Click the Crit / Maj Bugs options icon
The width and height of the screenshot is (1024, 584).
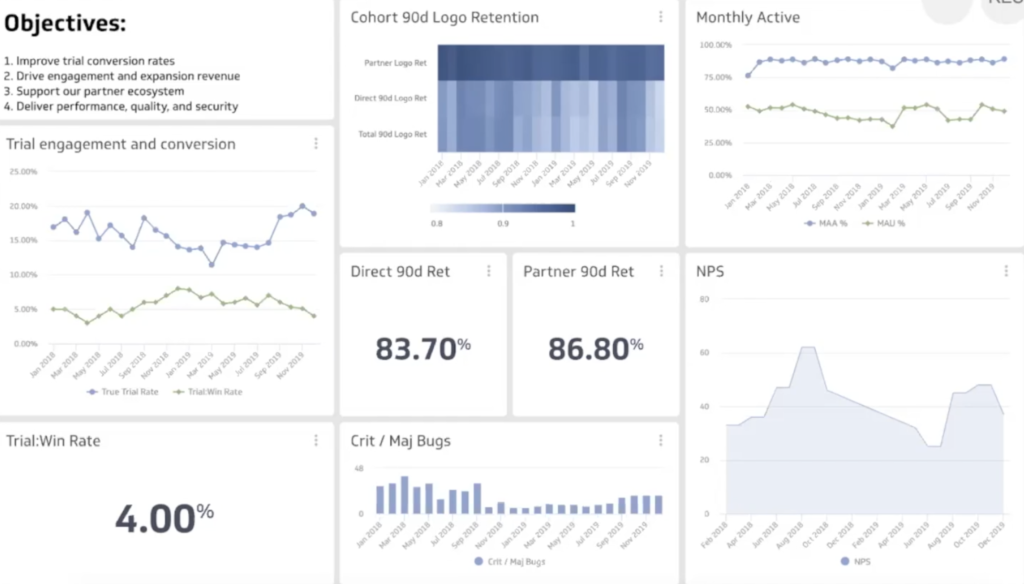click(661, 440)
